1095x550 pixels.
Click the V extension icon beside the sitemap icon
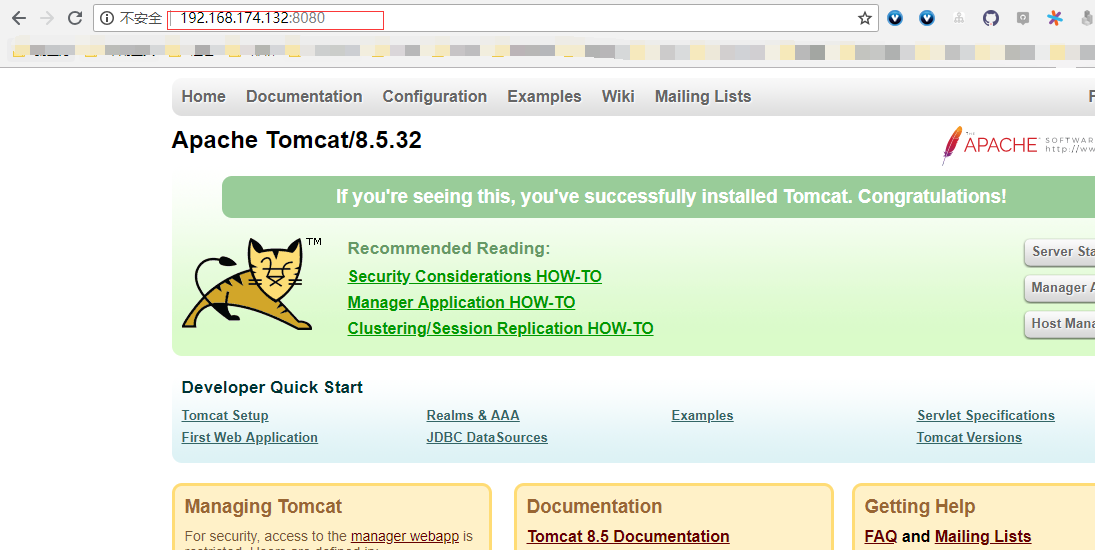coord(927,18)
